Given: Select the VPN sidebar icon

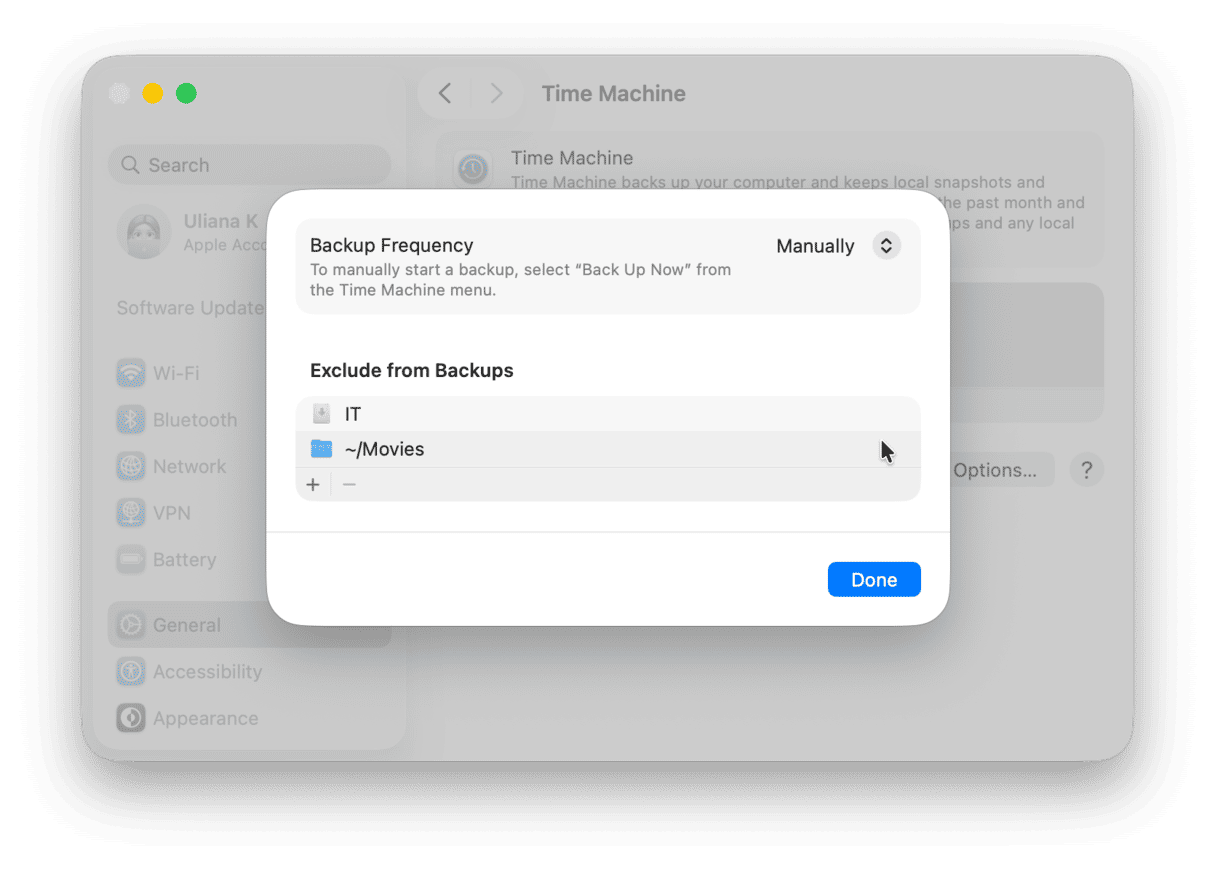Looking at the screenshot, I should coord(130,513).
